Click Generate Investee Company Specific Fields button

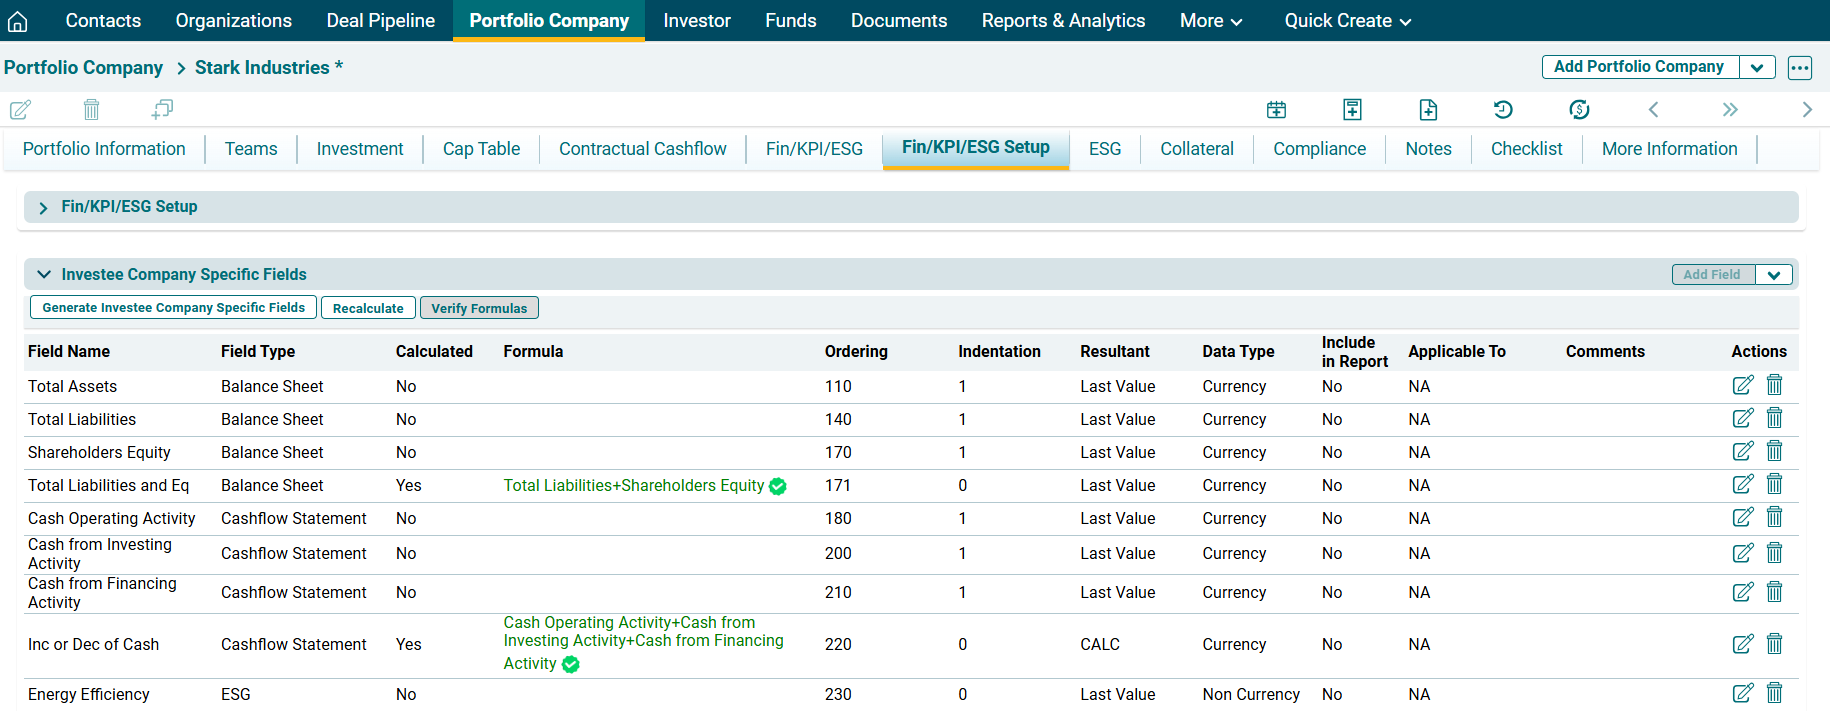173,308
